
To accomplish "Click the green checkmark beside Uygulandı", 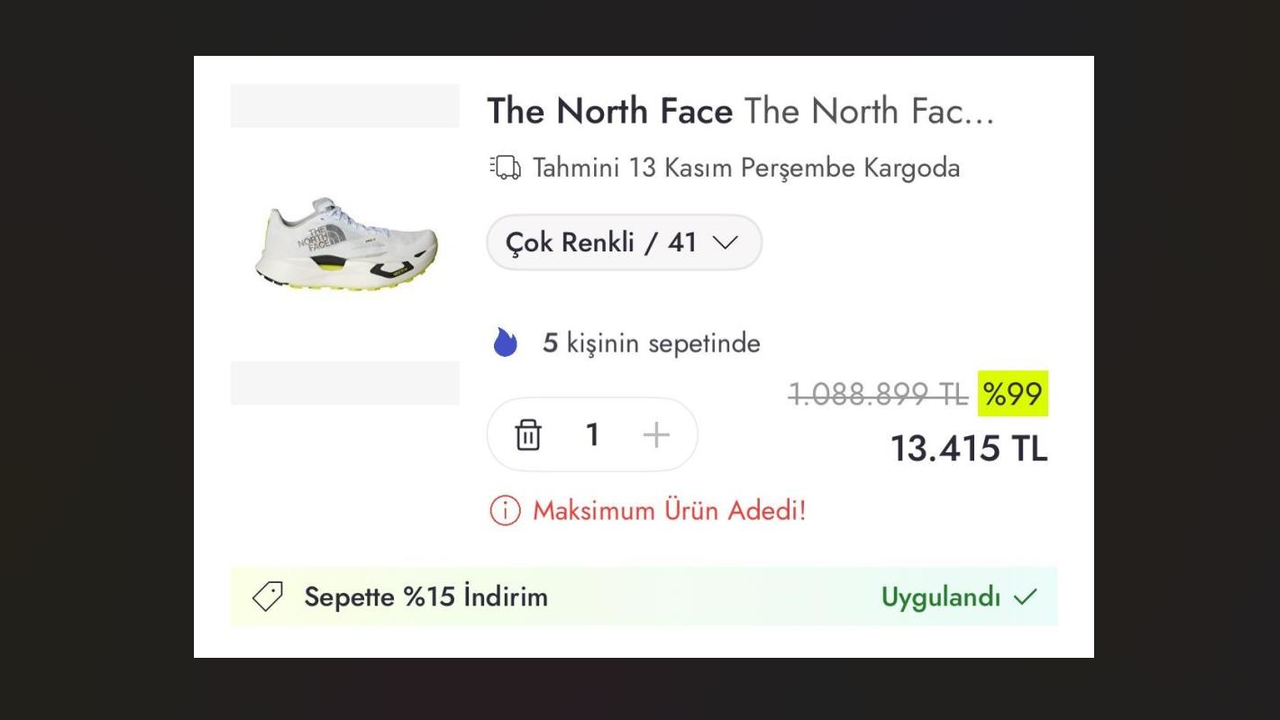I will tap(1025, 598).
